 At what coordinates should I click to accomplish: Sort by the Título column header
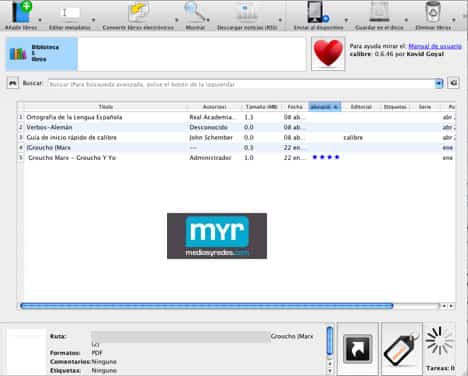click(106, 107)
